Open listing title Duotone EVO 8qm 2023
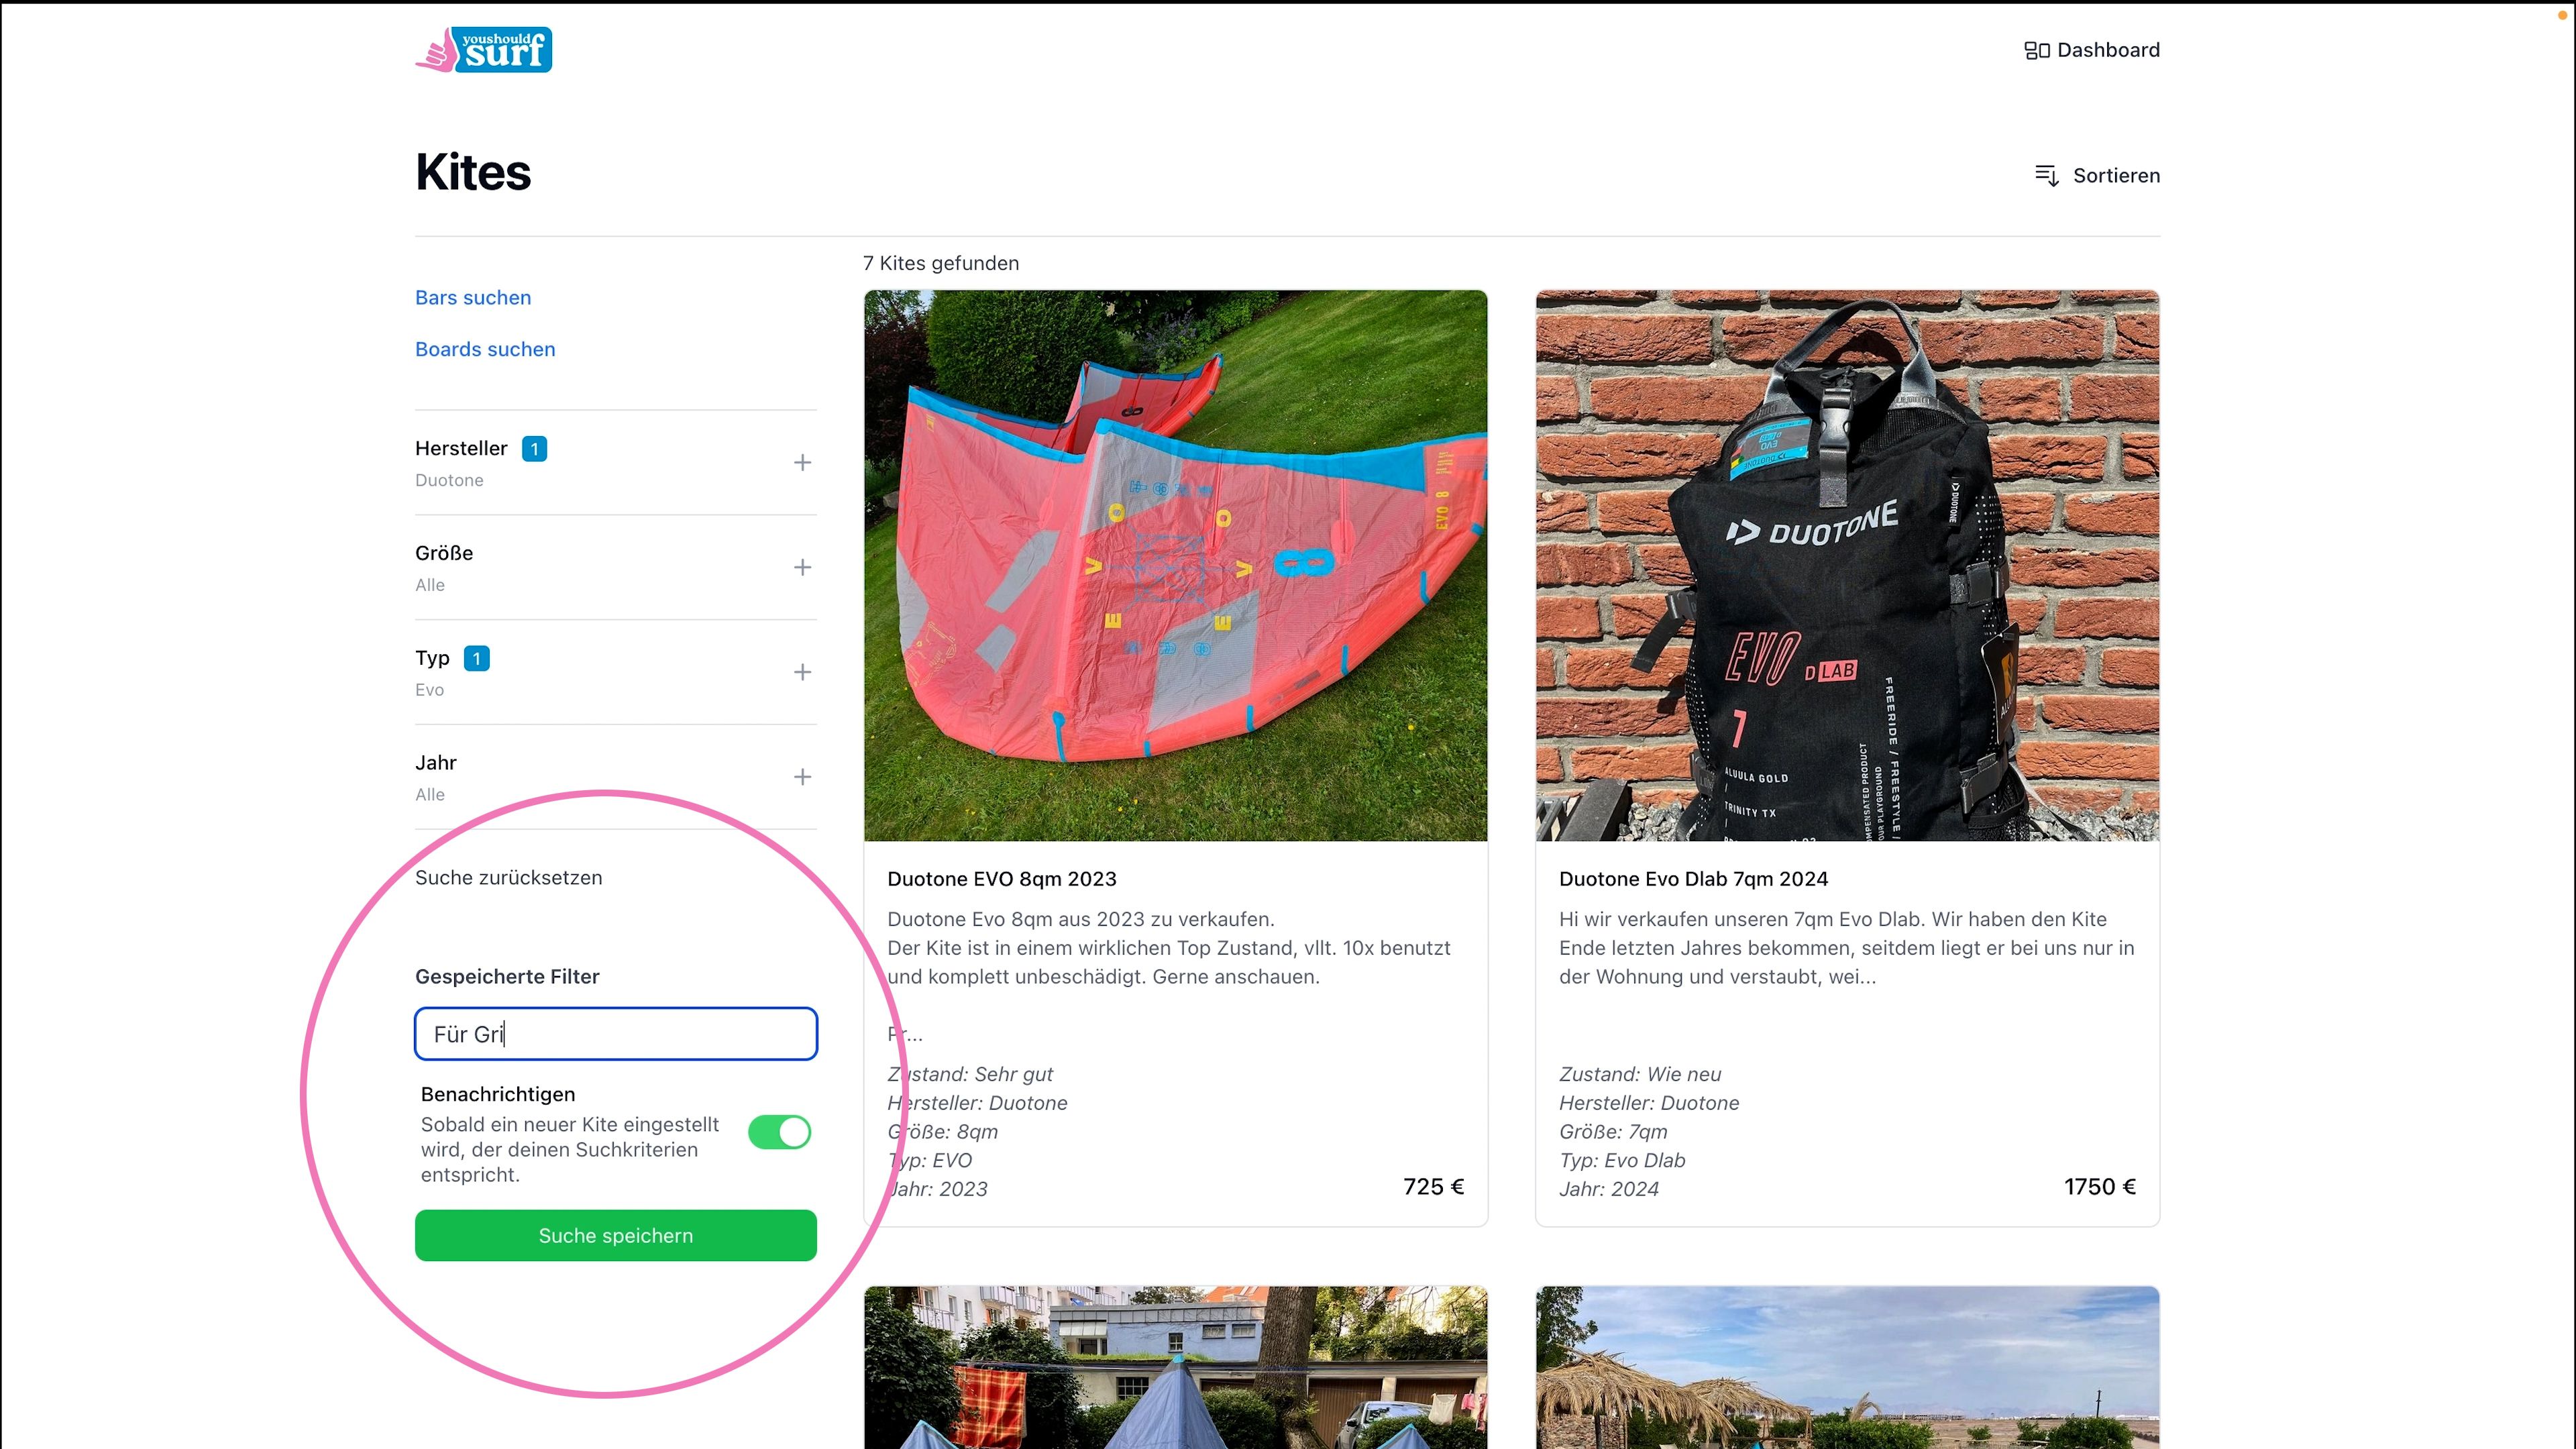 1002,878
